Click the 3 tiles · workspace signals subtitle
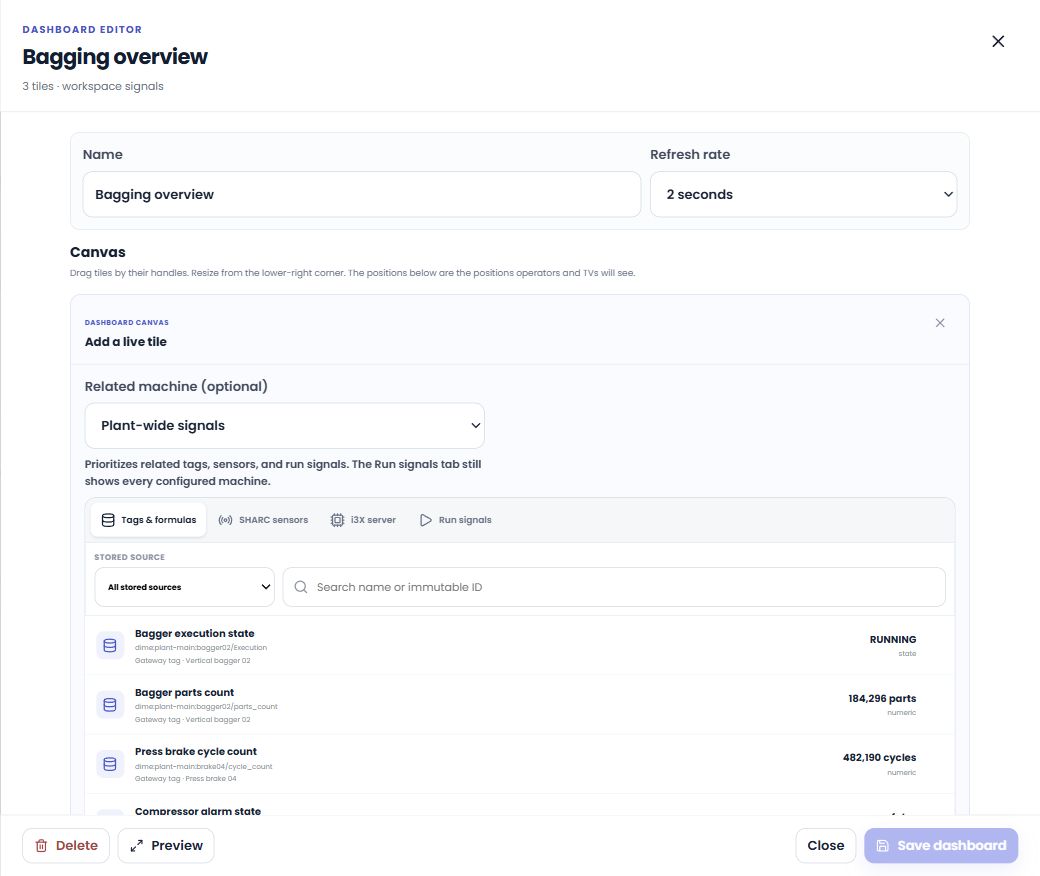The image size is (1040, 876). click(93, 86)
